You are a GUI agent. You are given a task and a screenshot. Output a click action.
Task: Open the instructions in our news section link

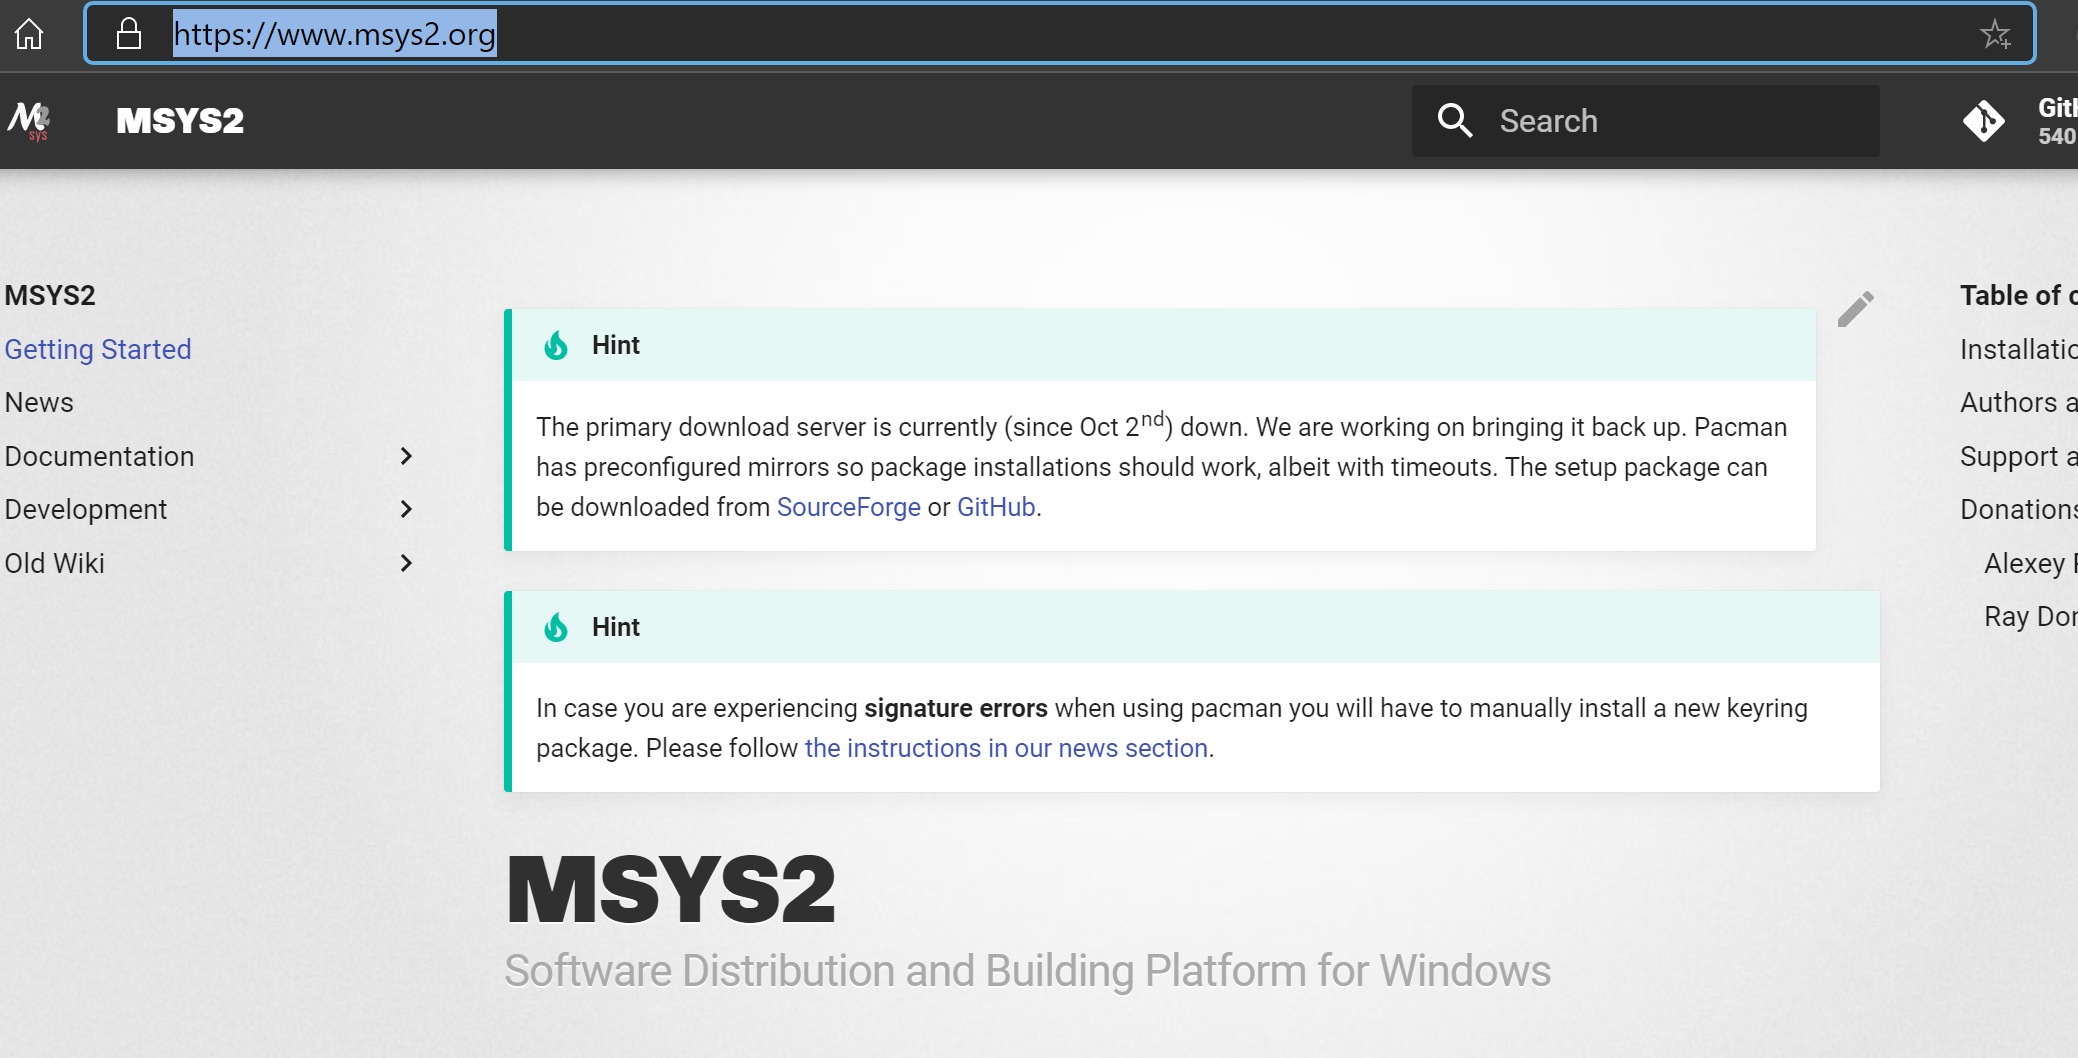1007,748
